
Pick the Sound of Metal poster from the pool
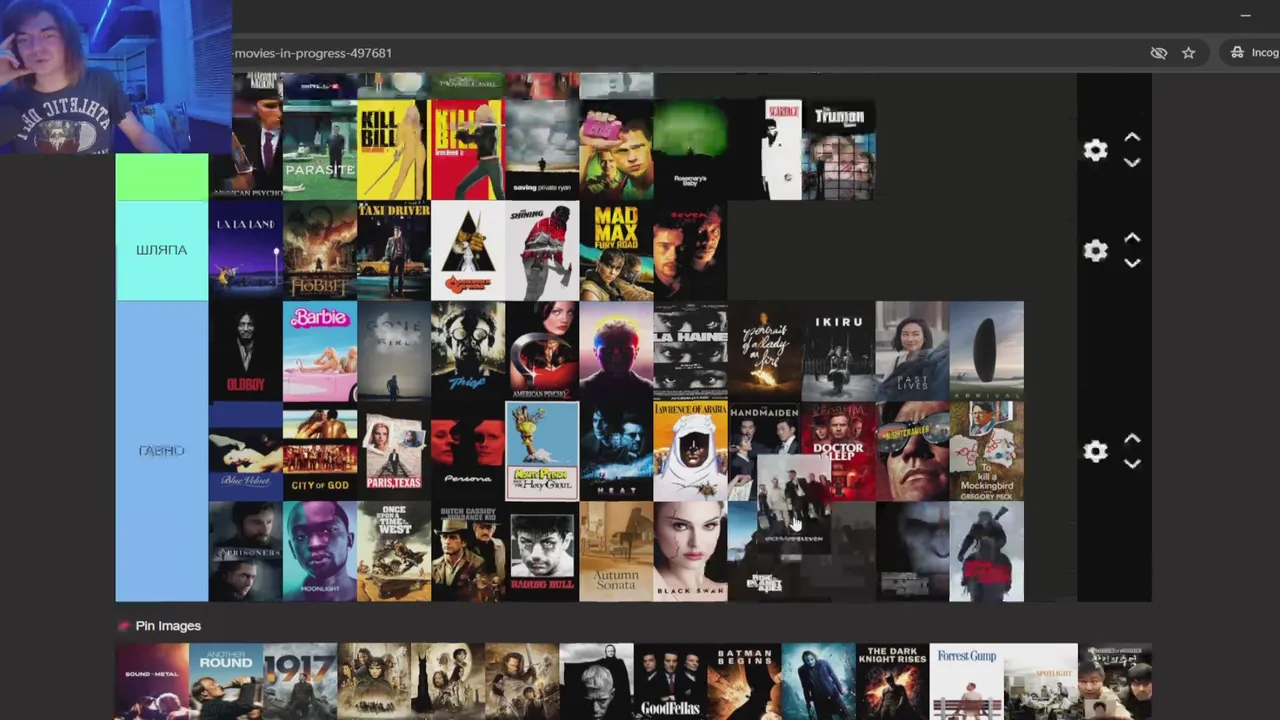pyautogui.click(x=152, y=681)
